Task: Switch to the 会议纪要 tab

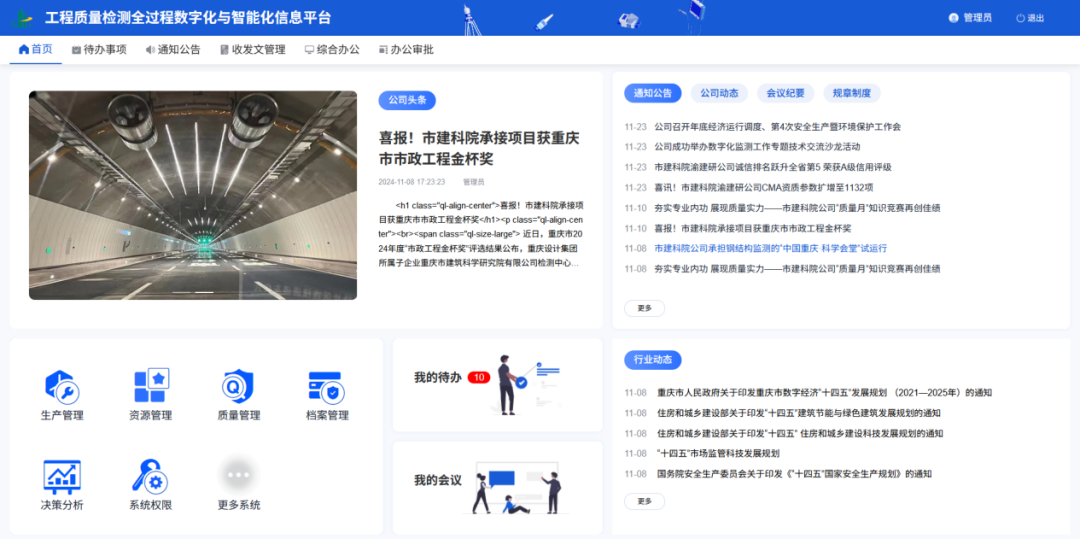Action: (x=785, y=93)
